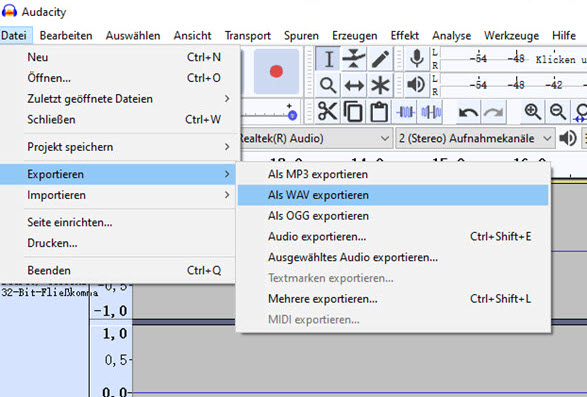Click the Zoom Out magnifier icon

point(558,112)
